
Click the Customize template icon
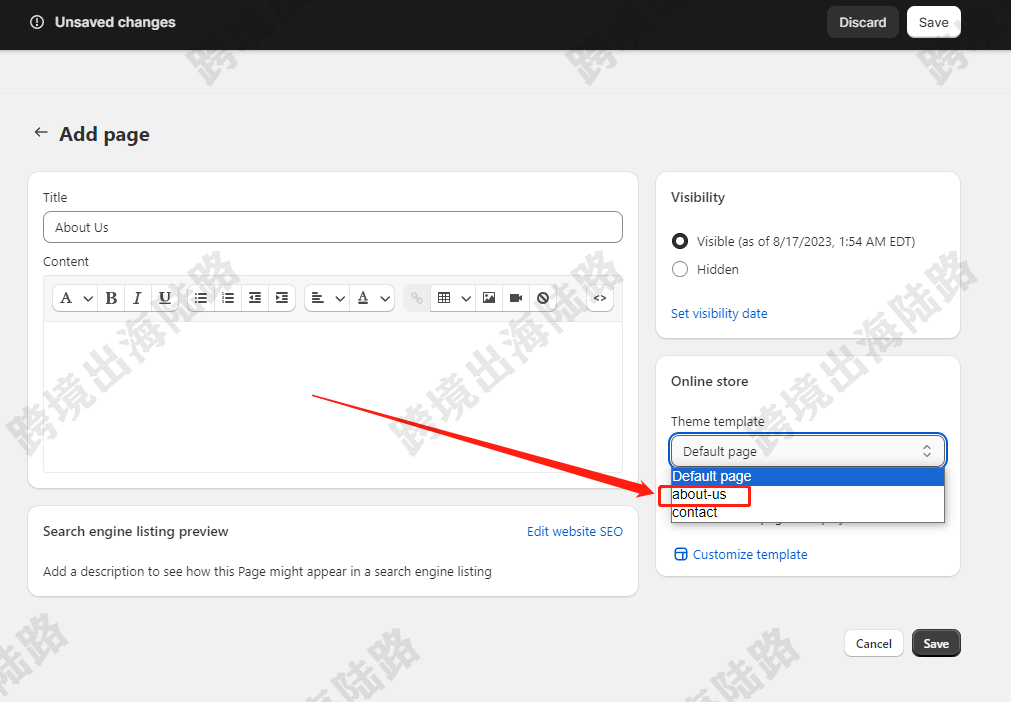coord(681,554)
